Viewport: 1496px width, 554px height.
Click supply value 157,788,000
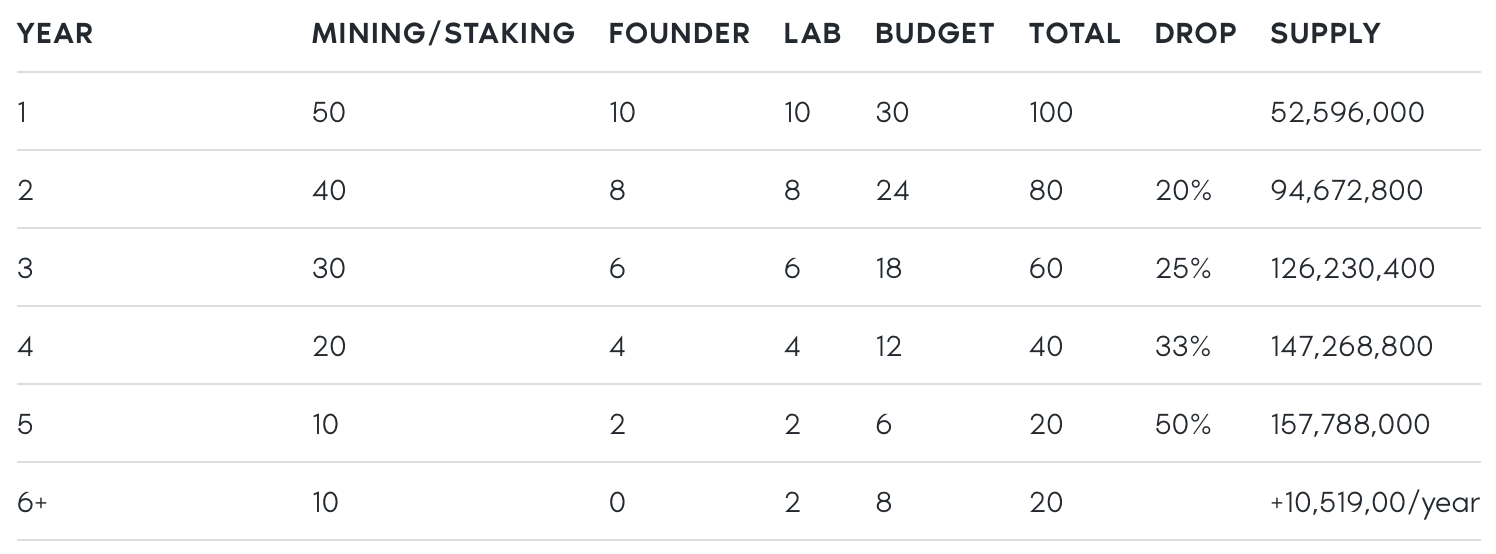tap(1350, 424)
